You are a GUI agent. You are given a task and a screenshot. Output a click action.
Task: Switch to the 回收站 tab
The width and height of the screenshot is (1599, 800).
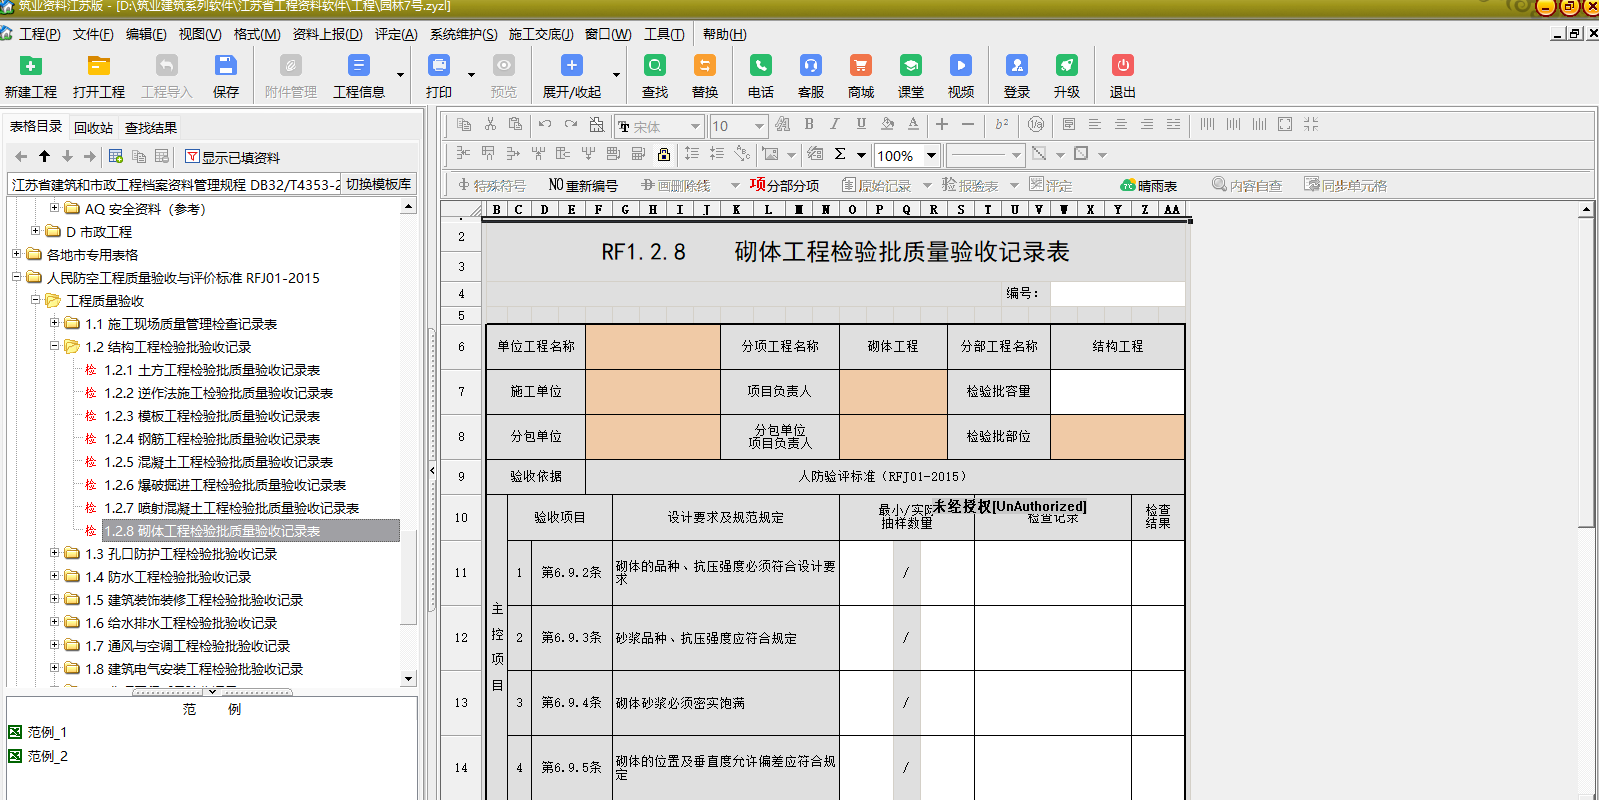[93, 127]
